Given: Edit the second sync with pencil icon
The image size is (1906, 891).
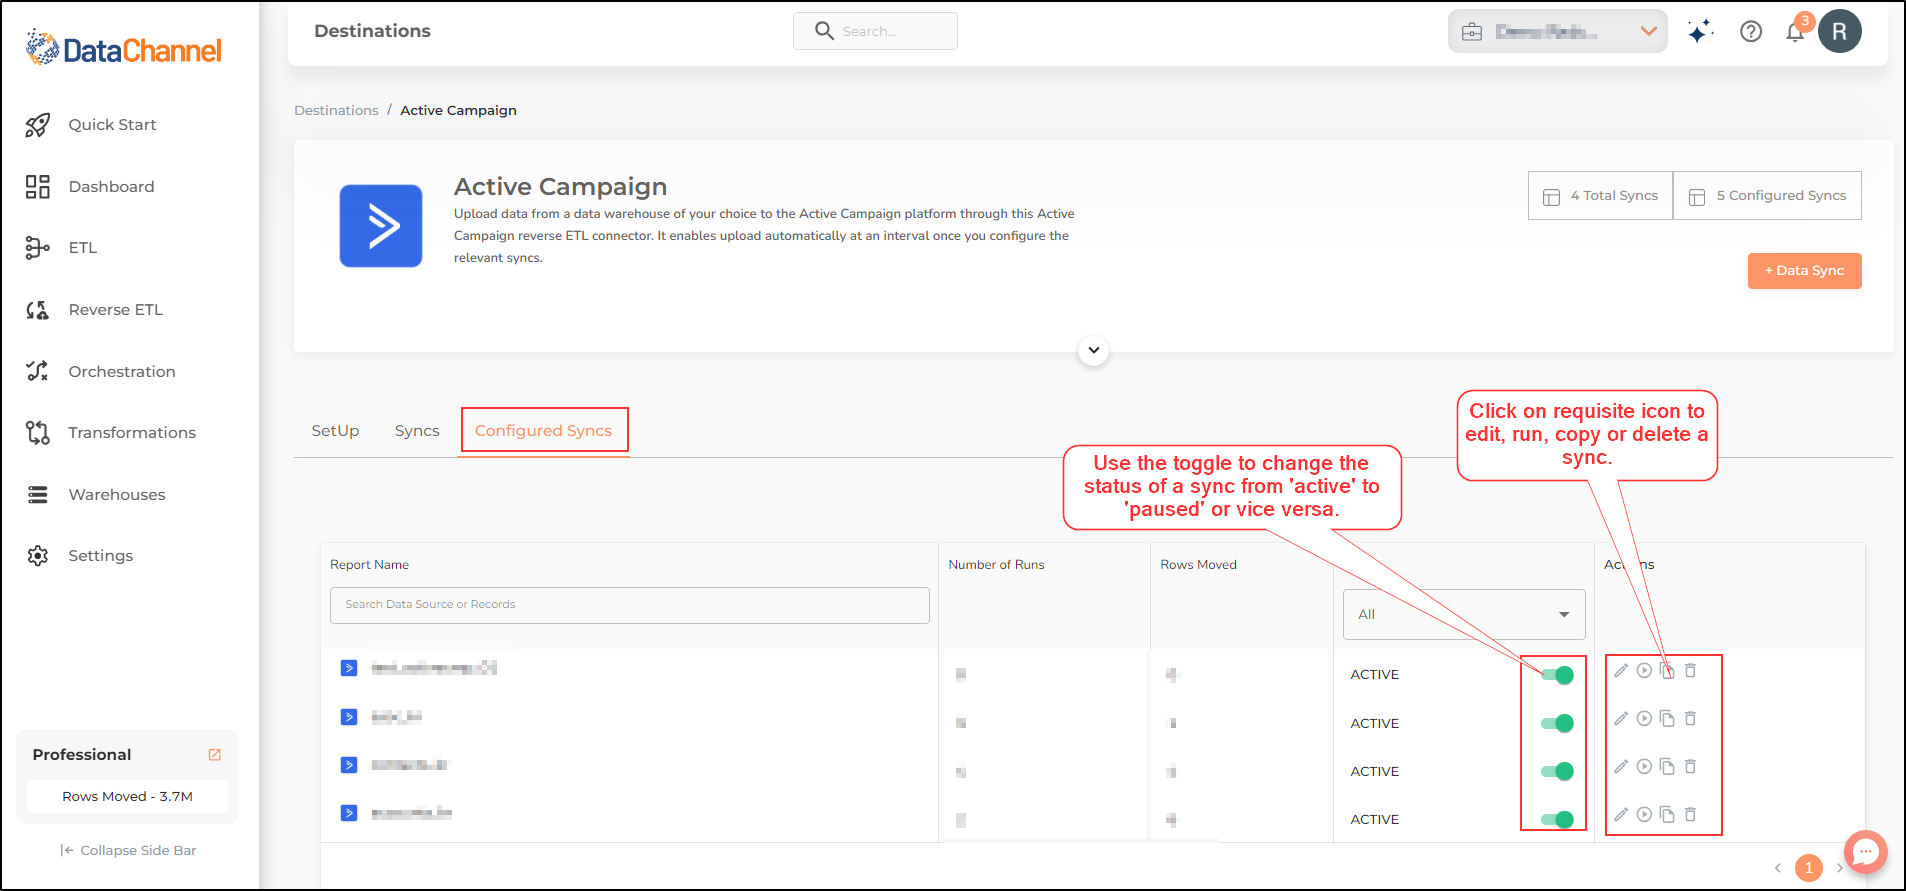Looking at the screenshot, I should point(1621,719).
